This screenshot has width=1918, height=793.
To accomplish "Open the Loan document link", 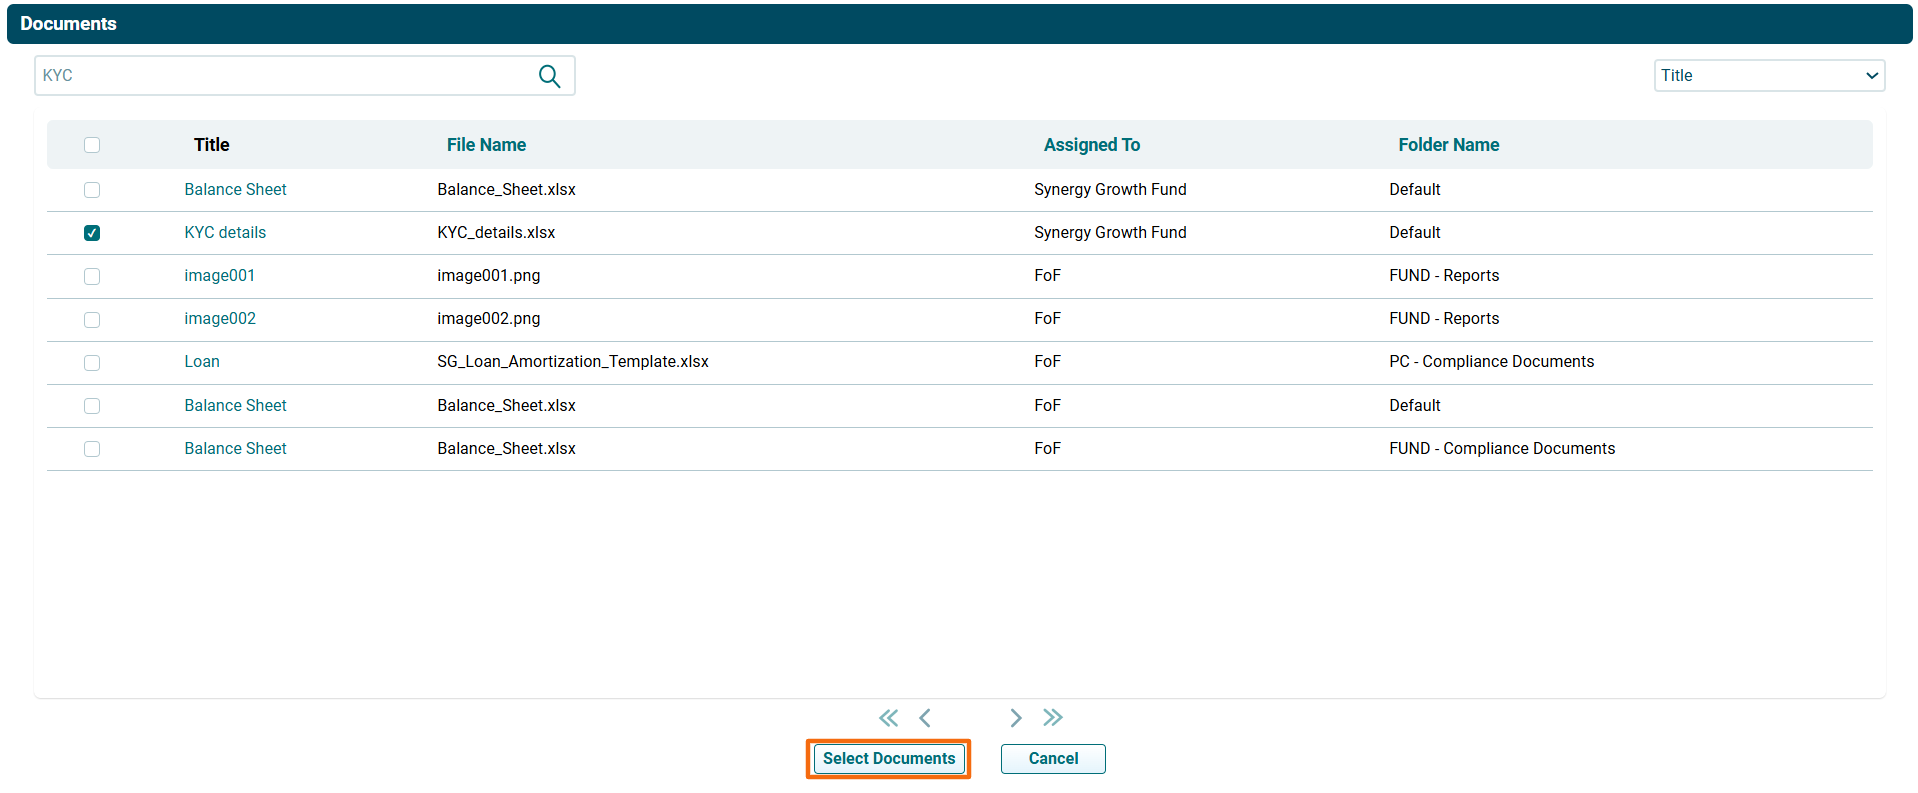I will (202, 362).
